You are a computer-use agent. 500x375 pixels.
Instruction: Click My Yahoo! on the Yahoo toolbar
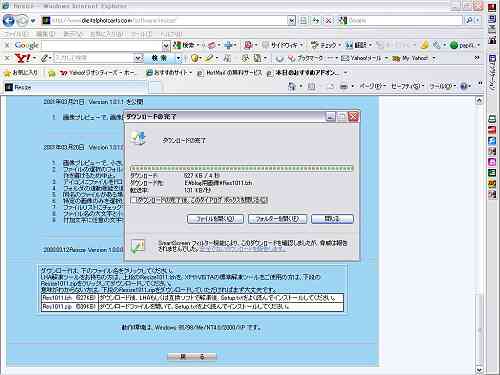(x=410, y=58)
